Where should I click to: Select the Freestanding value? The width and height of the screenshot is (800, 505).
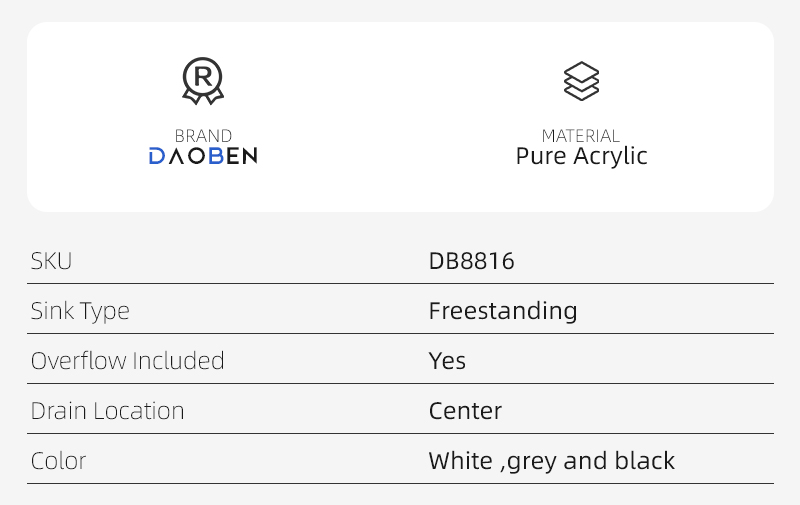pyautogui.click(x=503, y=311)
